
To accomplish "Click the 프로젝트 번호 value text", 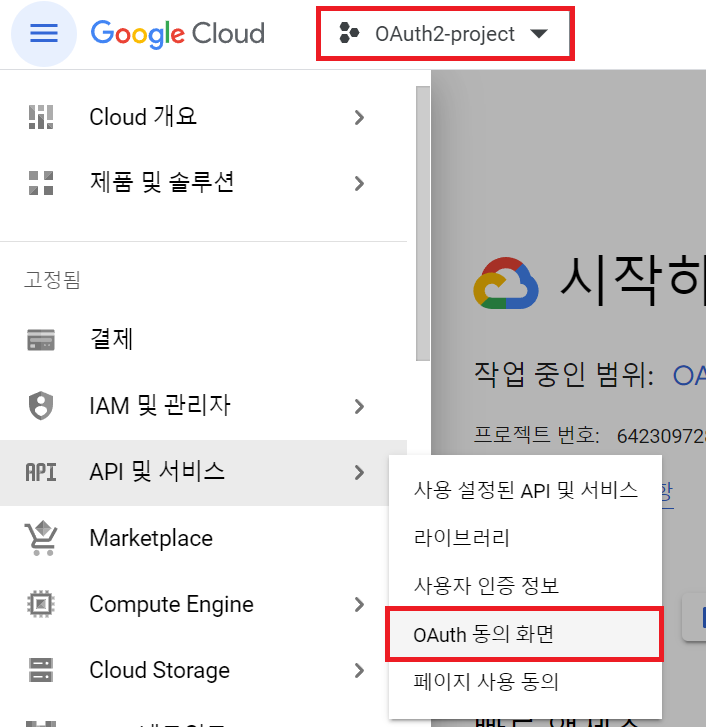I will pos(661,436).
